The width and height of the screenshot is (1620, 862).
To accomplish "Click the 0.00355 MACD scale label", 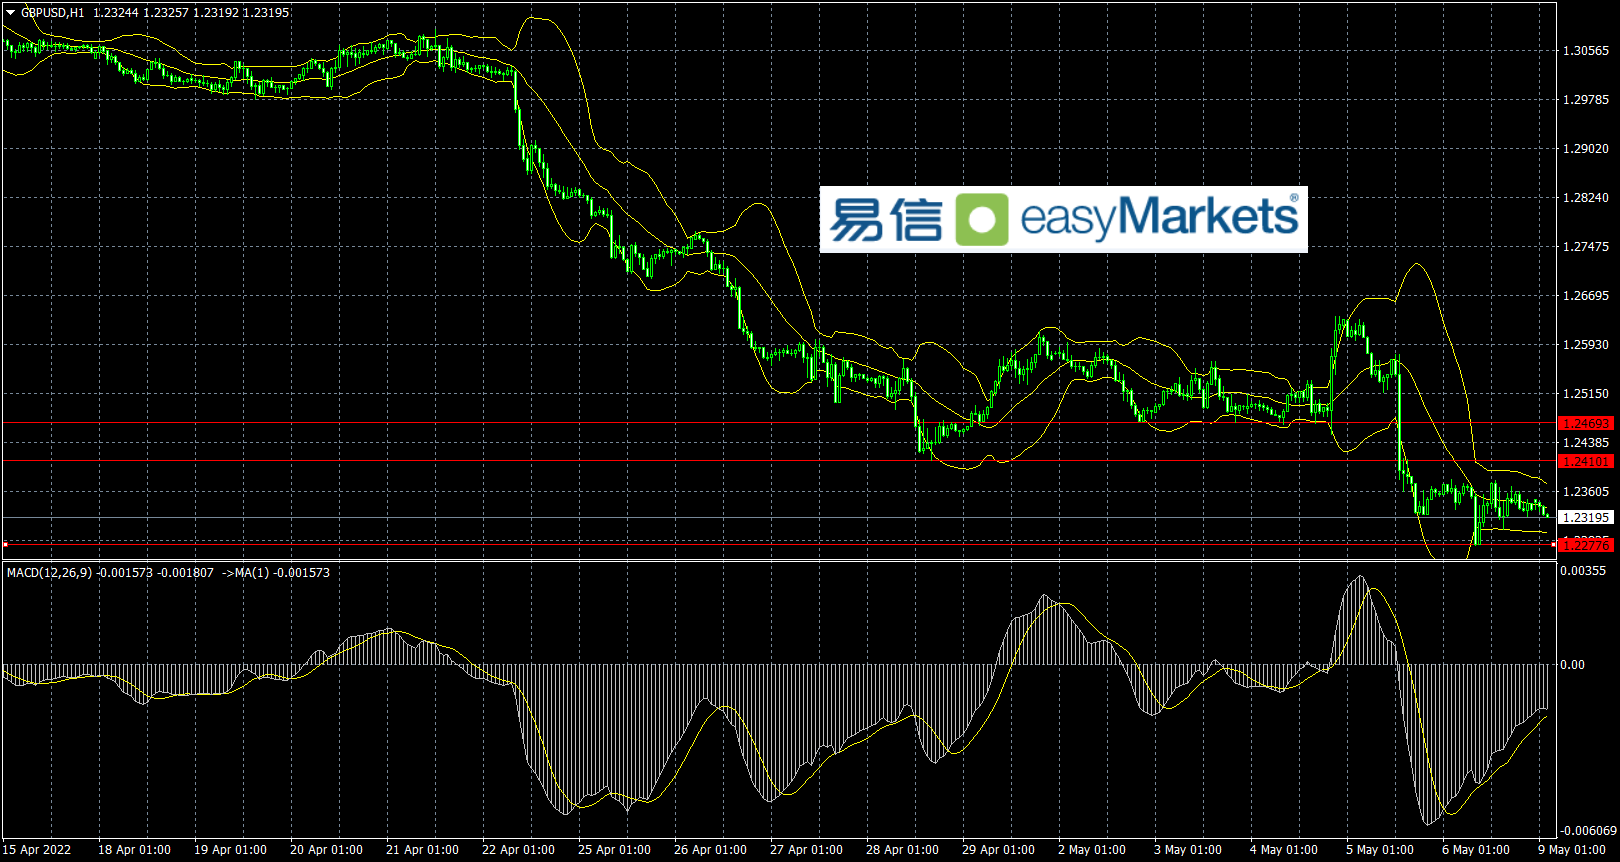I will pyautogui.click(x=1584, y=571).
